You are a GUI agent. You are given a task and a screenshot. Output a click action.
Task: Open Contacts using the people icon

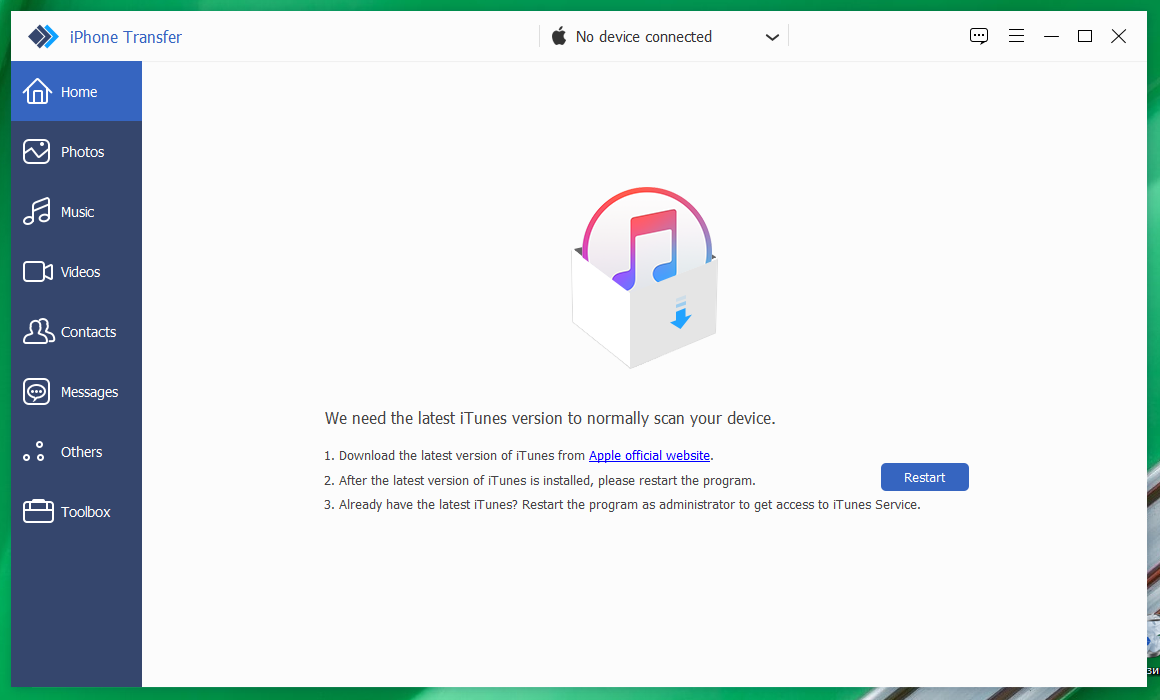[38, 332]
